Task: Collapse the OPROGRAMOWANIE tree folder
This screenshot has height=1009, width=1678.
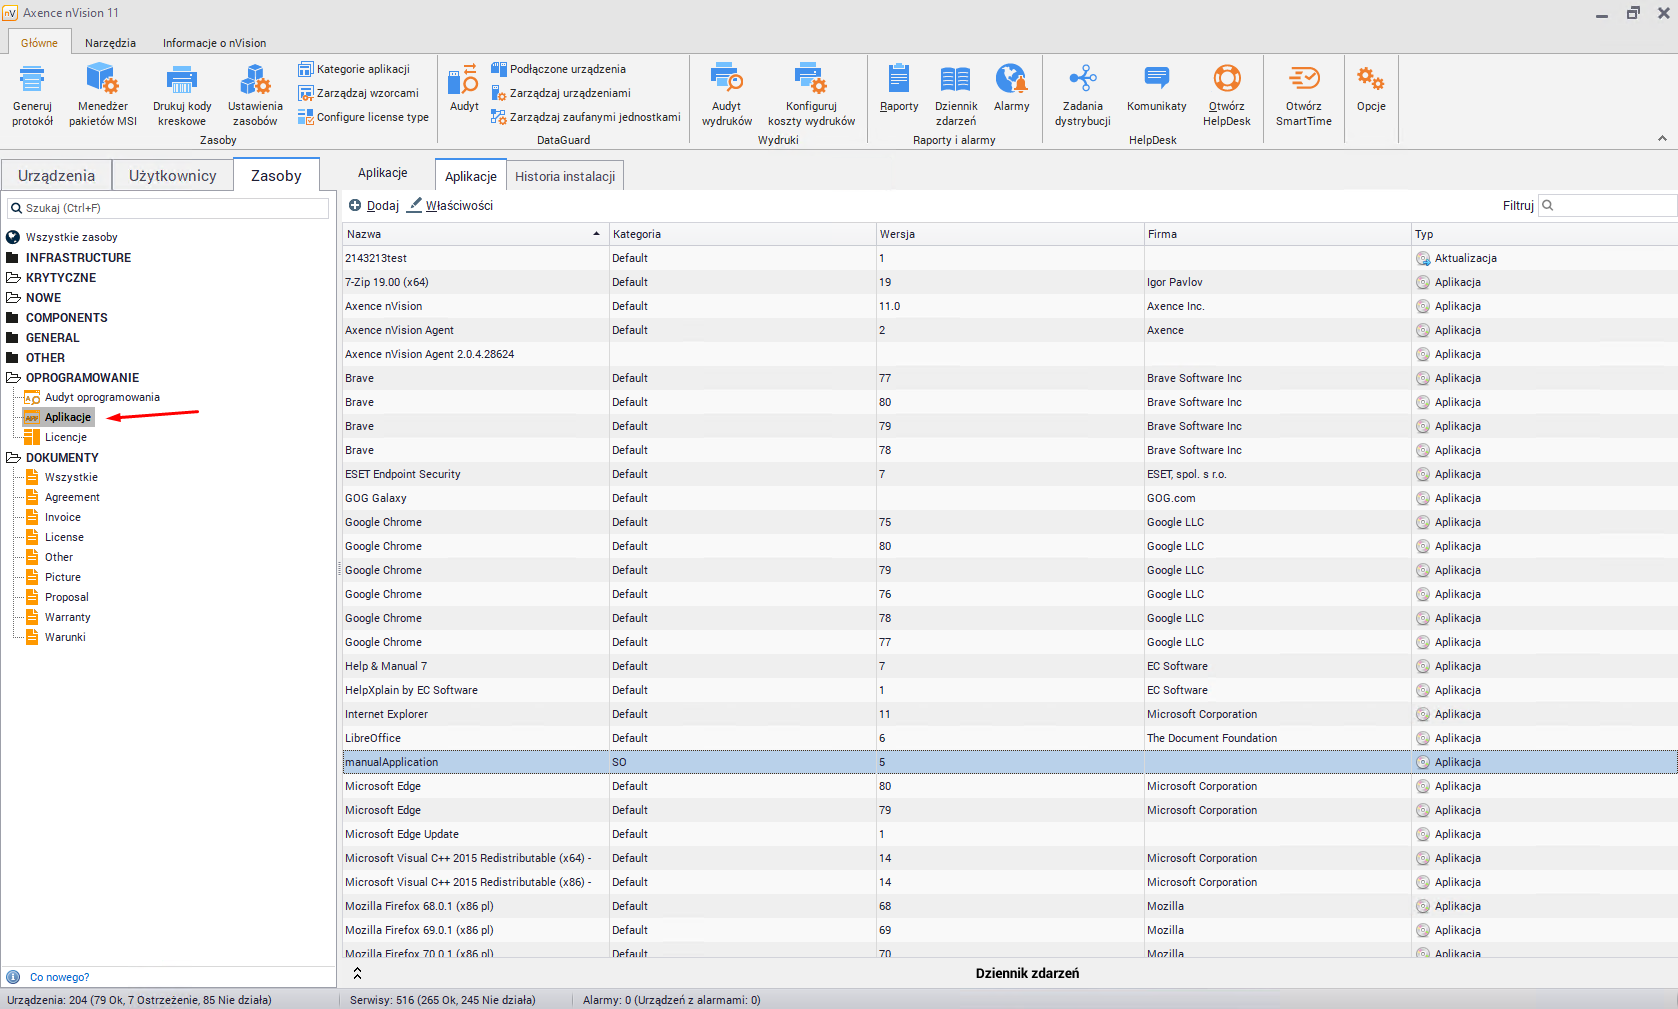Action: [13, 378]
